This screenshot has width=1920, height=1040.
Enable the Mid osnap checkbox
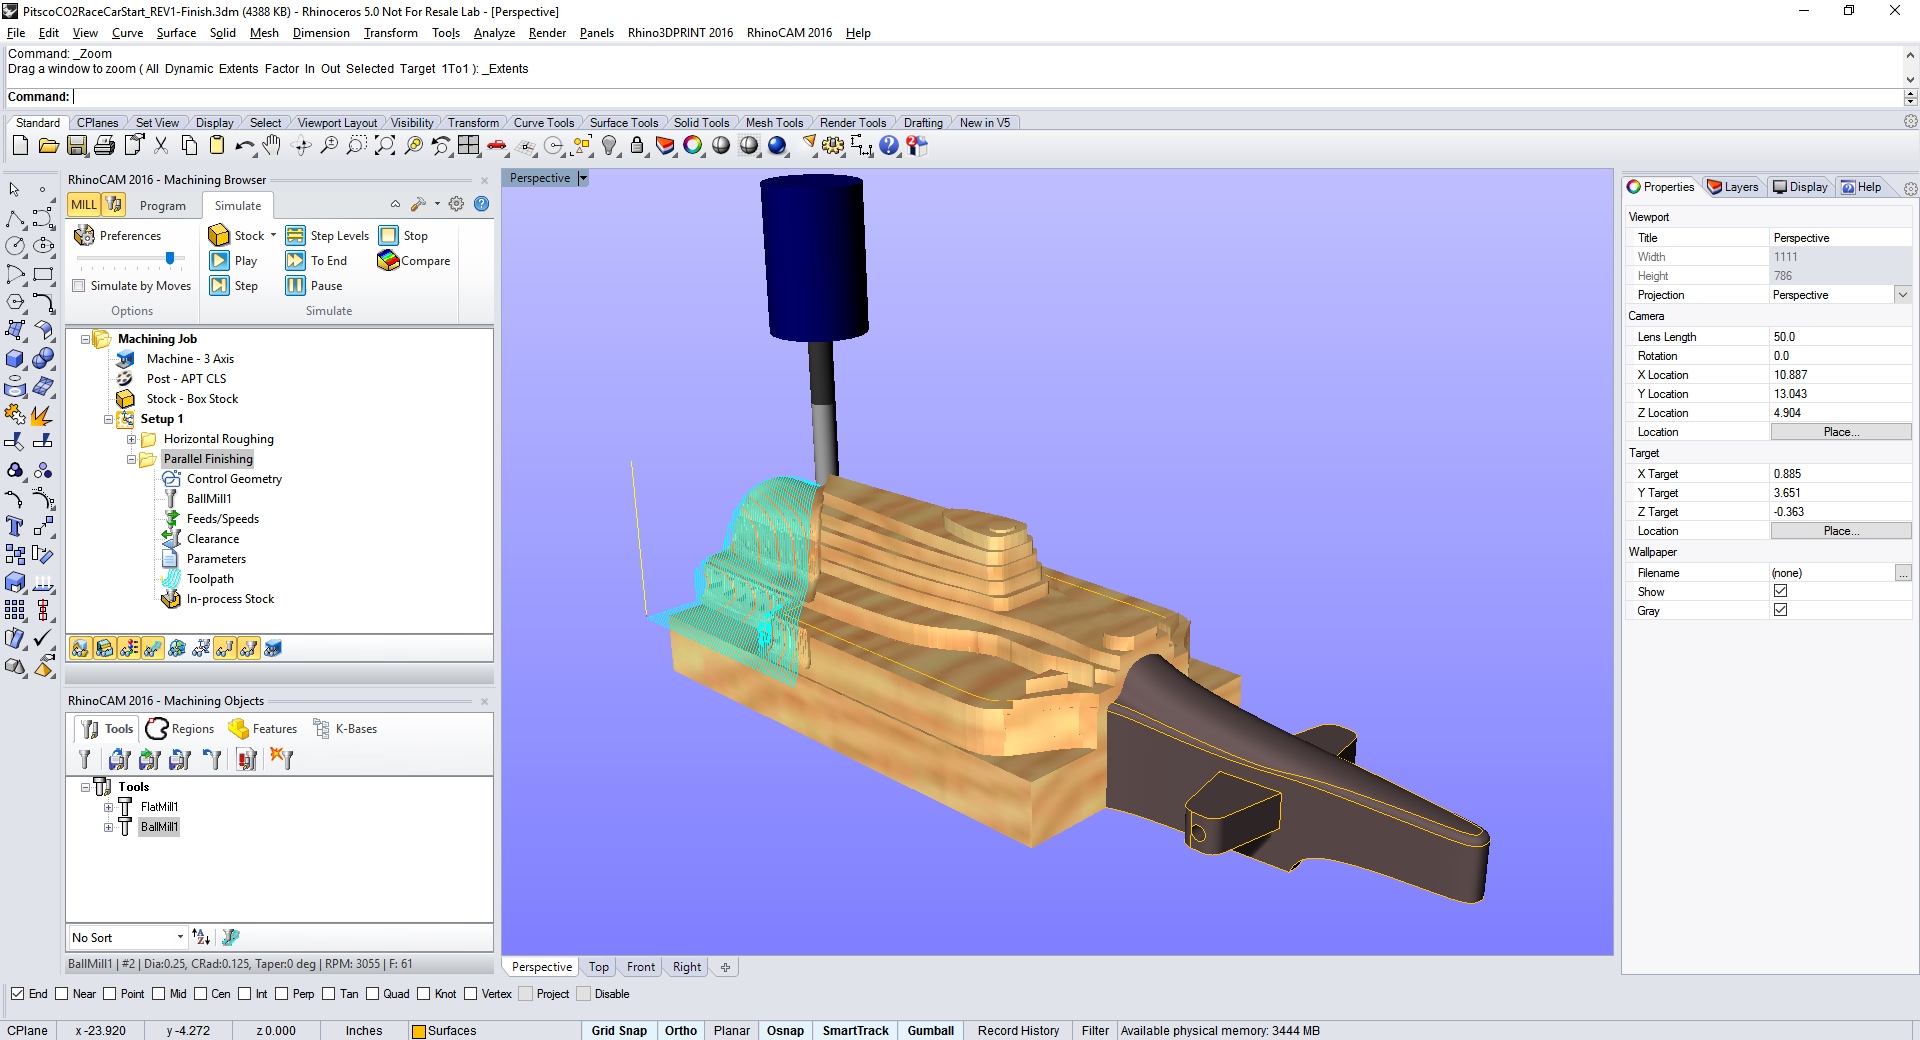(158, 994)
